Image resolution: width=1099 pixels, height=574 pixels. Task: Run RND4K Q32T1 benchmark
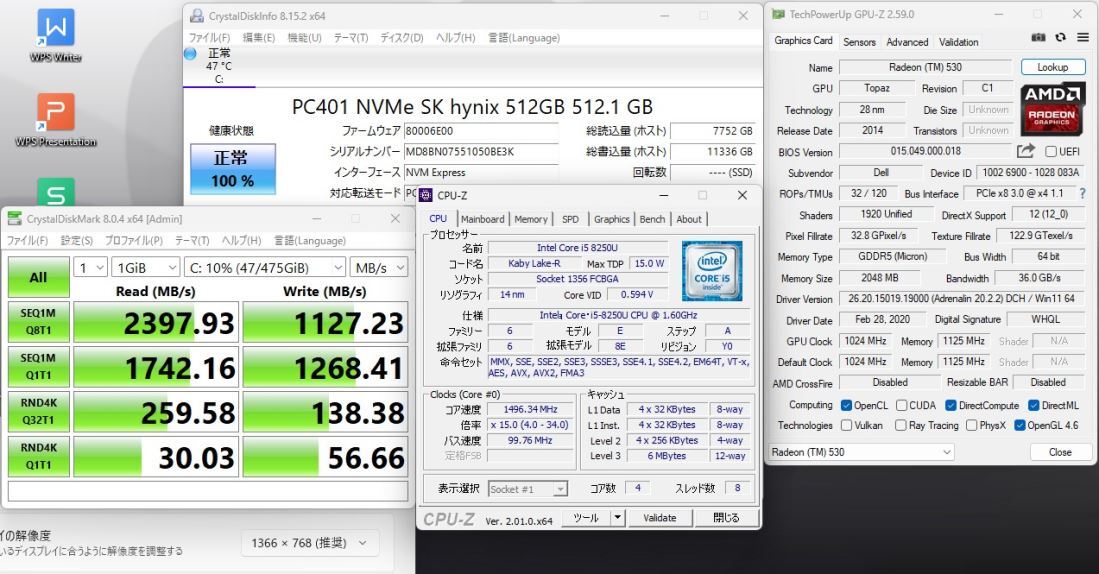39,411
